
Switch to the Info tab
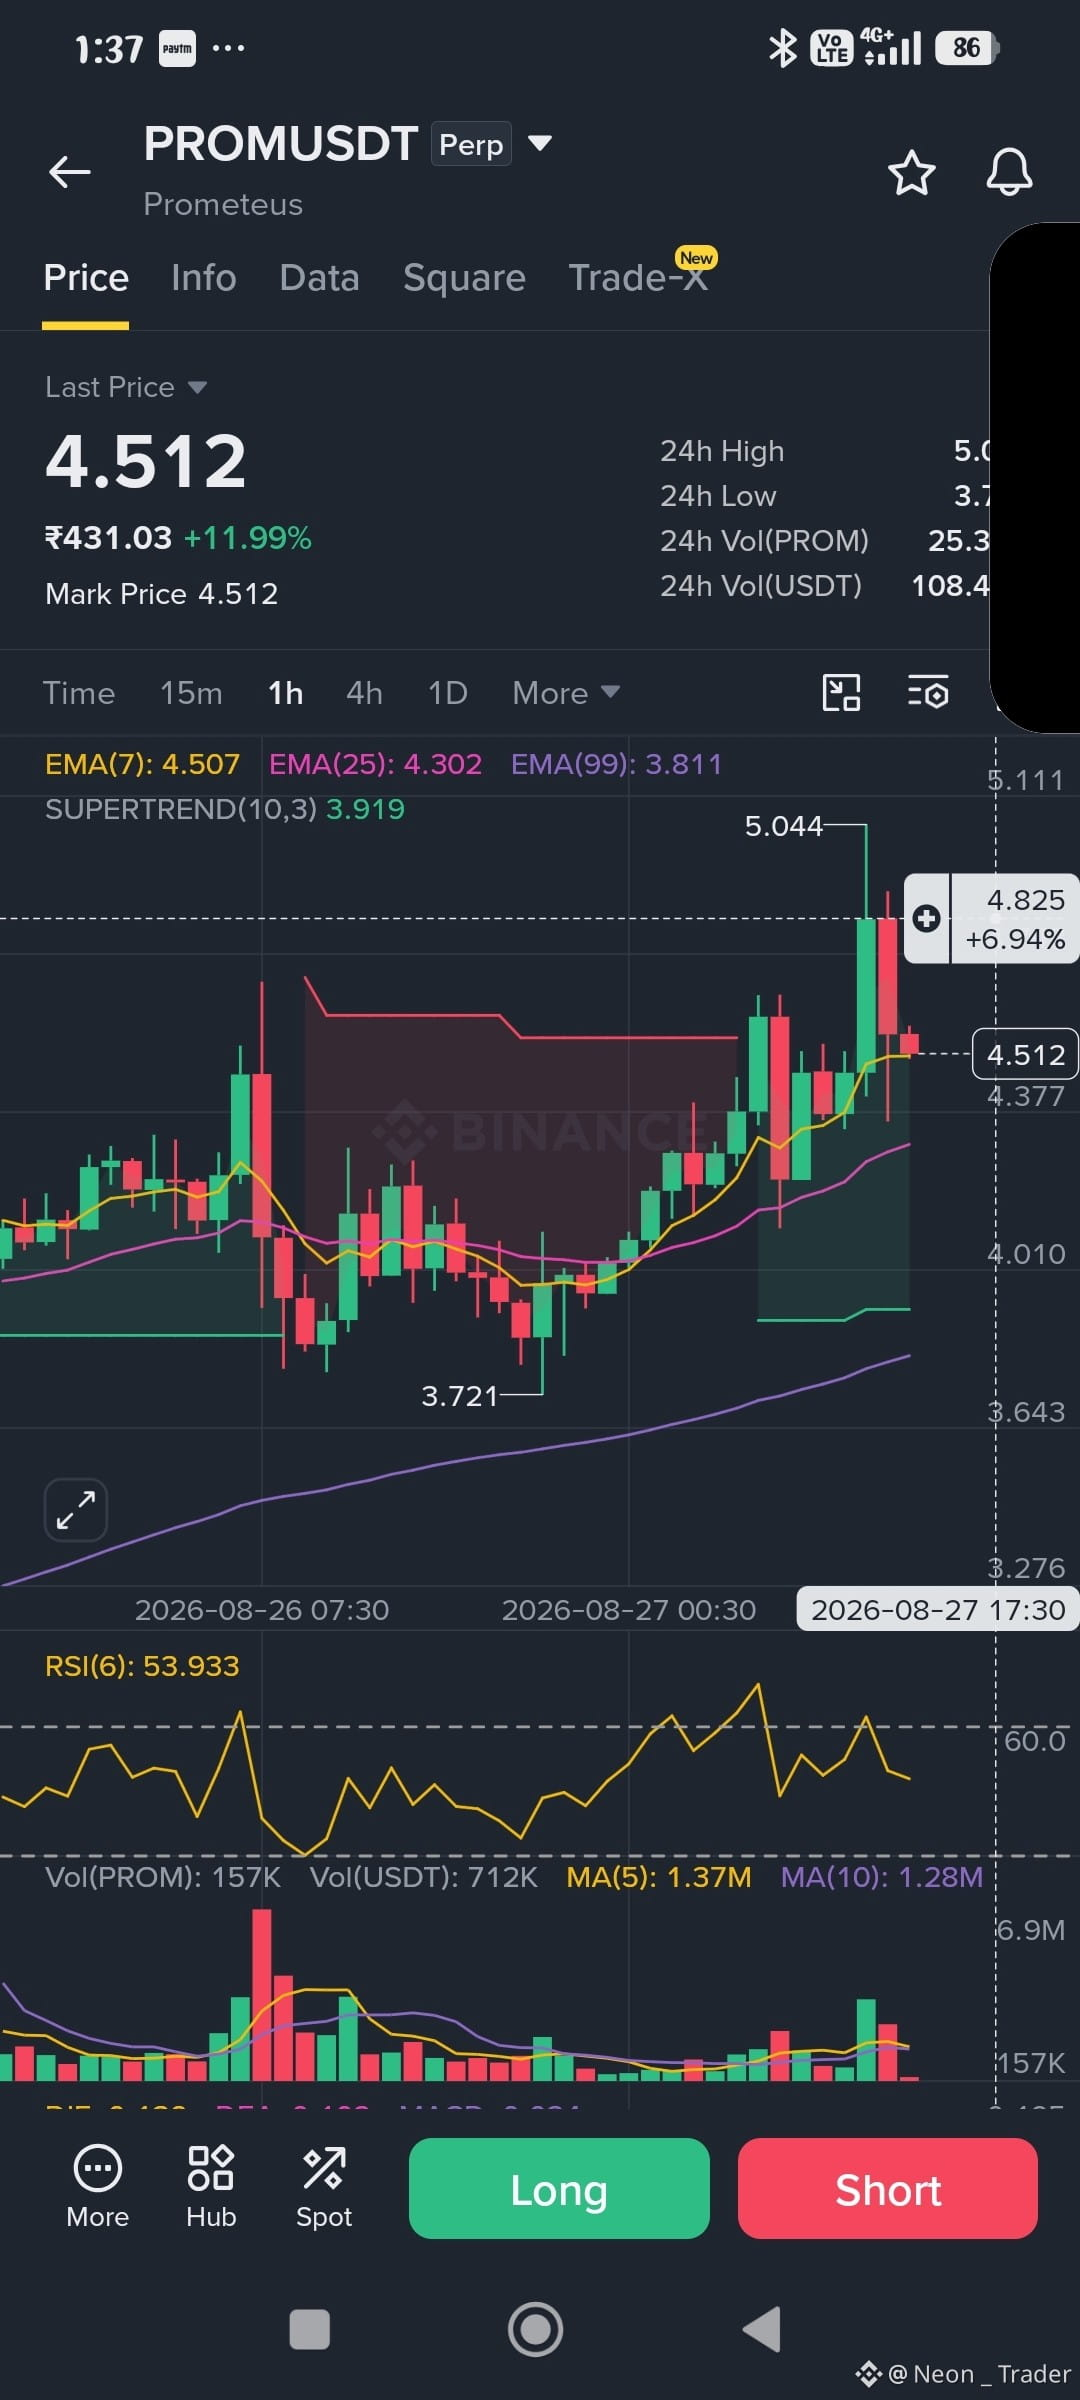click(x=204, y=278)
